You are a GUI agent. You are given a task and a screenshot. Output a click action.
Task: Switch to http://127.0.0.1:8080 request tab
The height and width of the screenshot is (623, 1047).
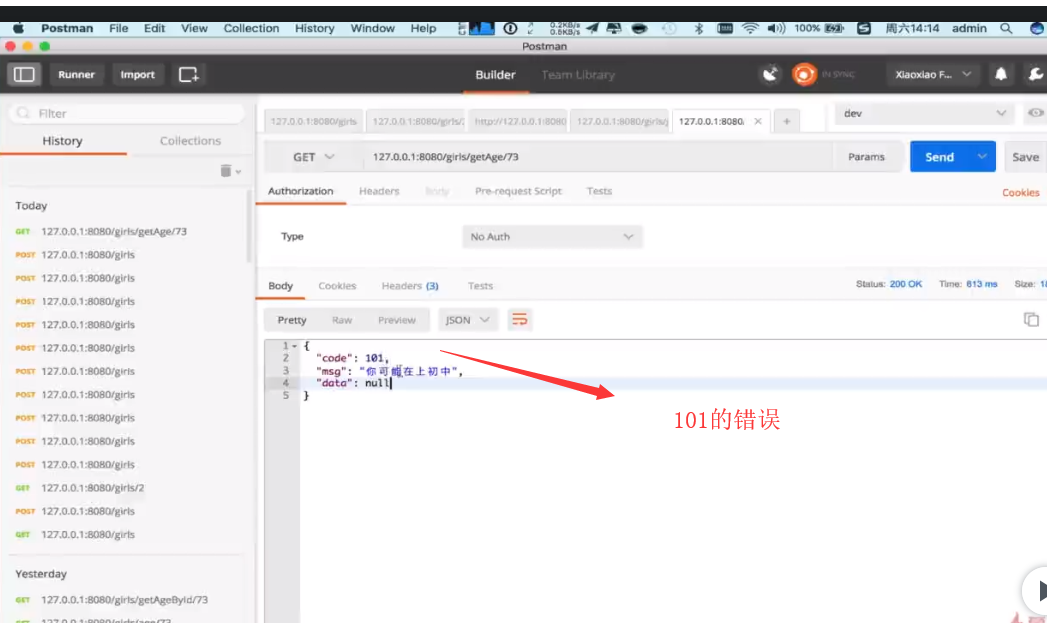pyautogui.click(x=518, y=121)
